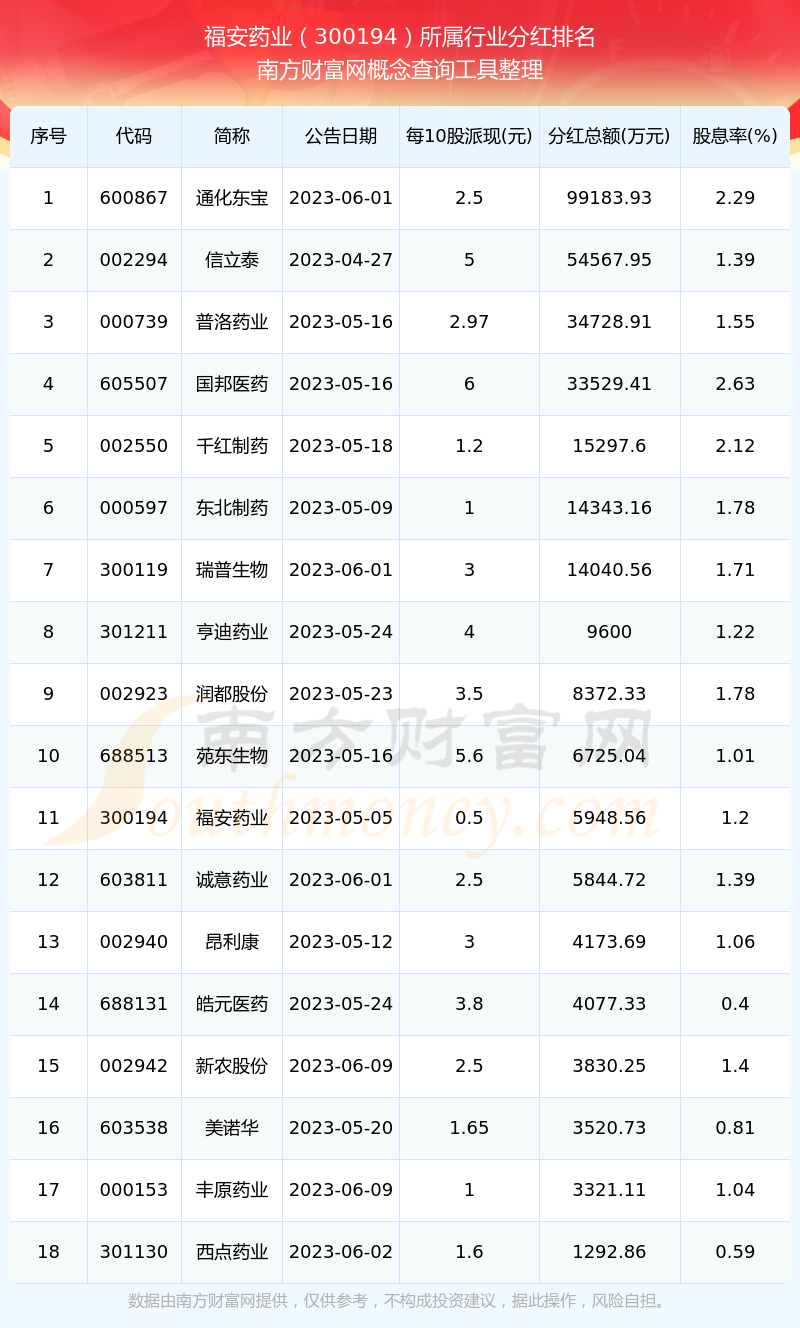Click stock code 002550
The image size is (800, 1328).
pos(134,446)
